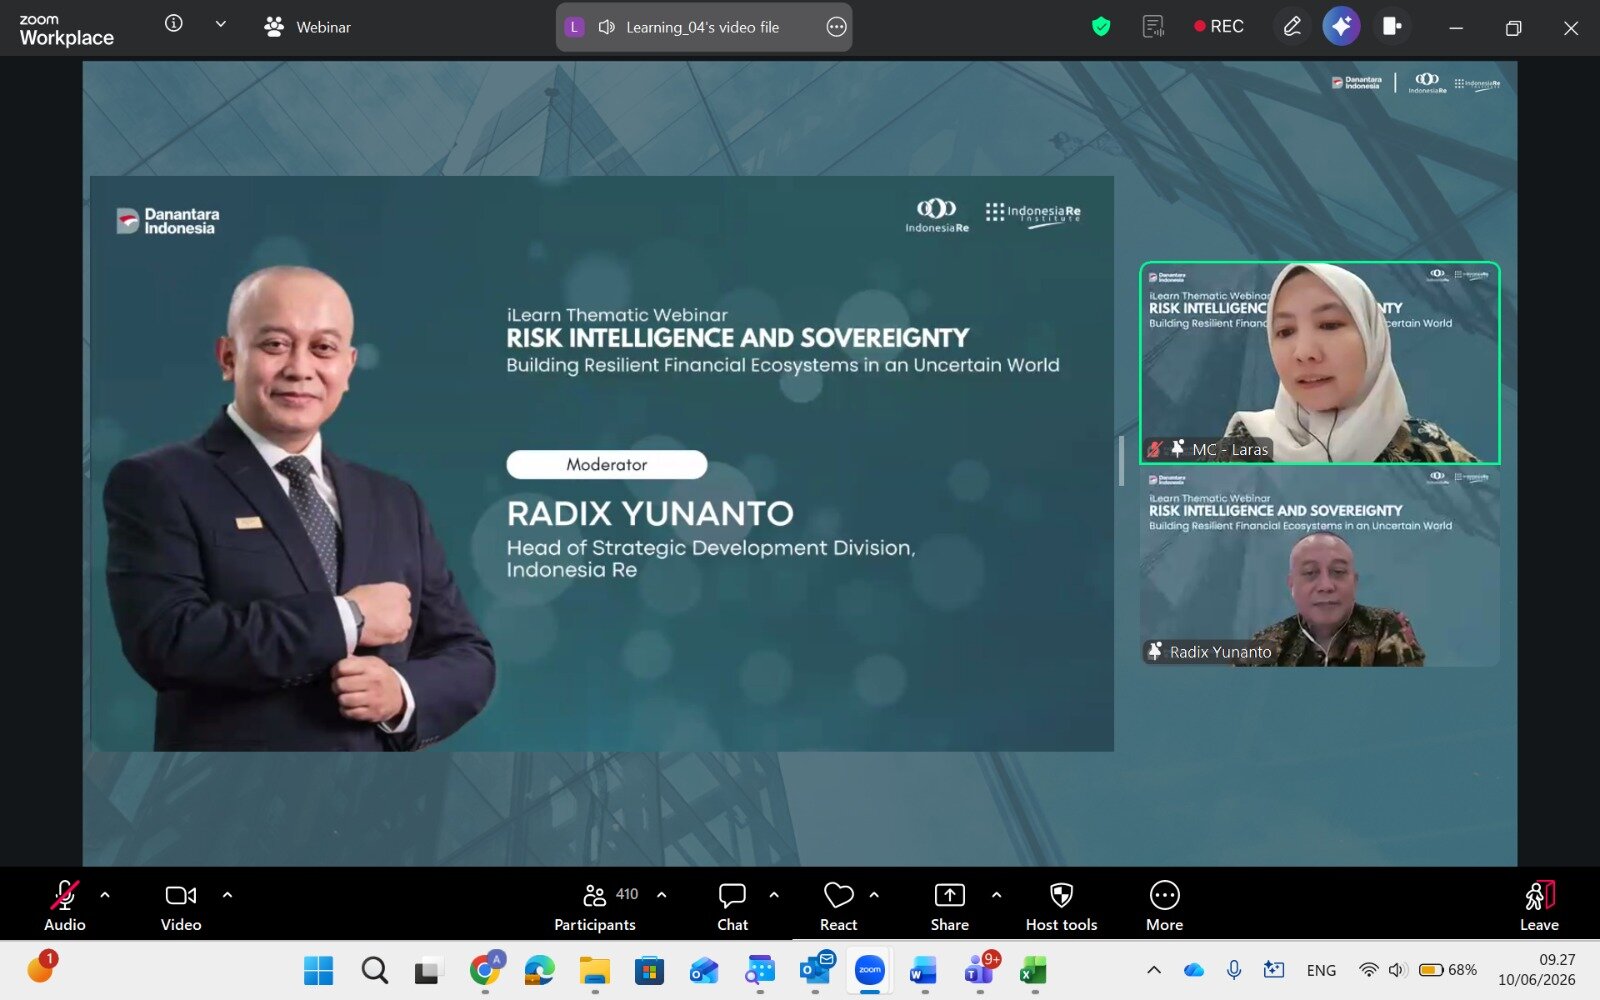
Task: Leave the webinar
Action: [1539, 906]
